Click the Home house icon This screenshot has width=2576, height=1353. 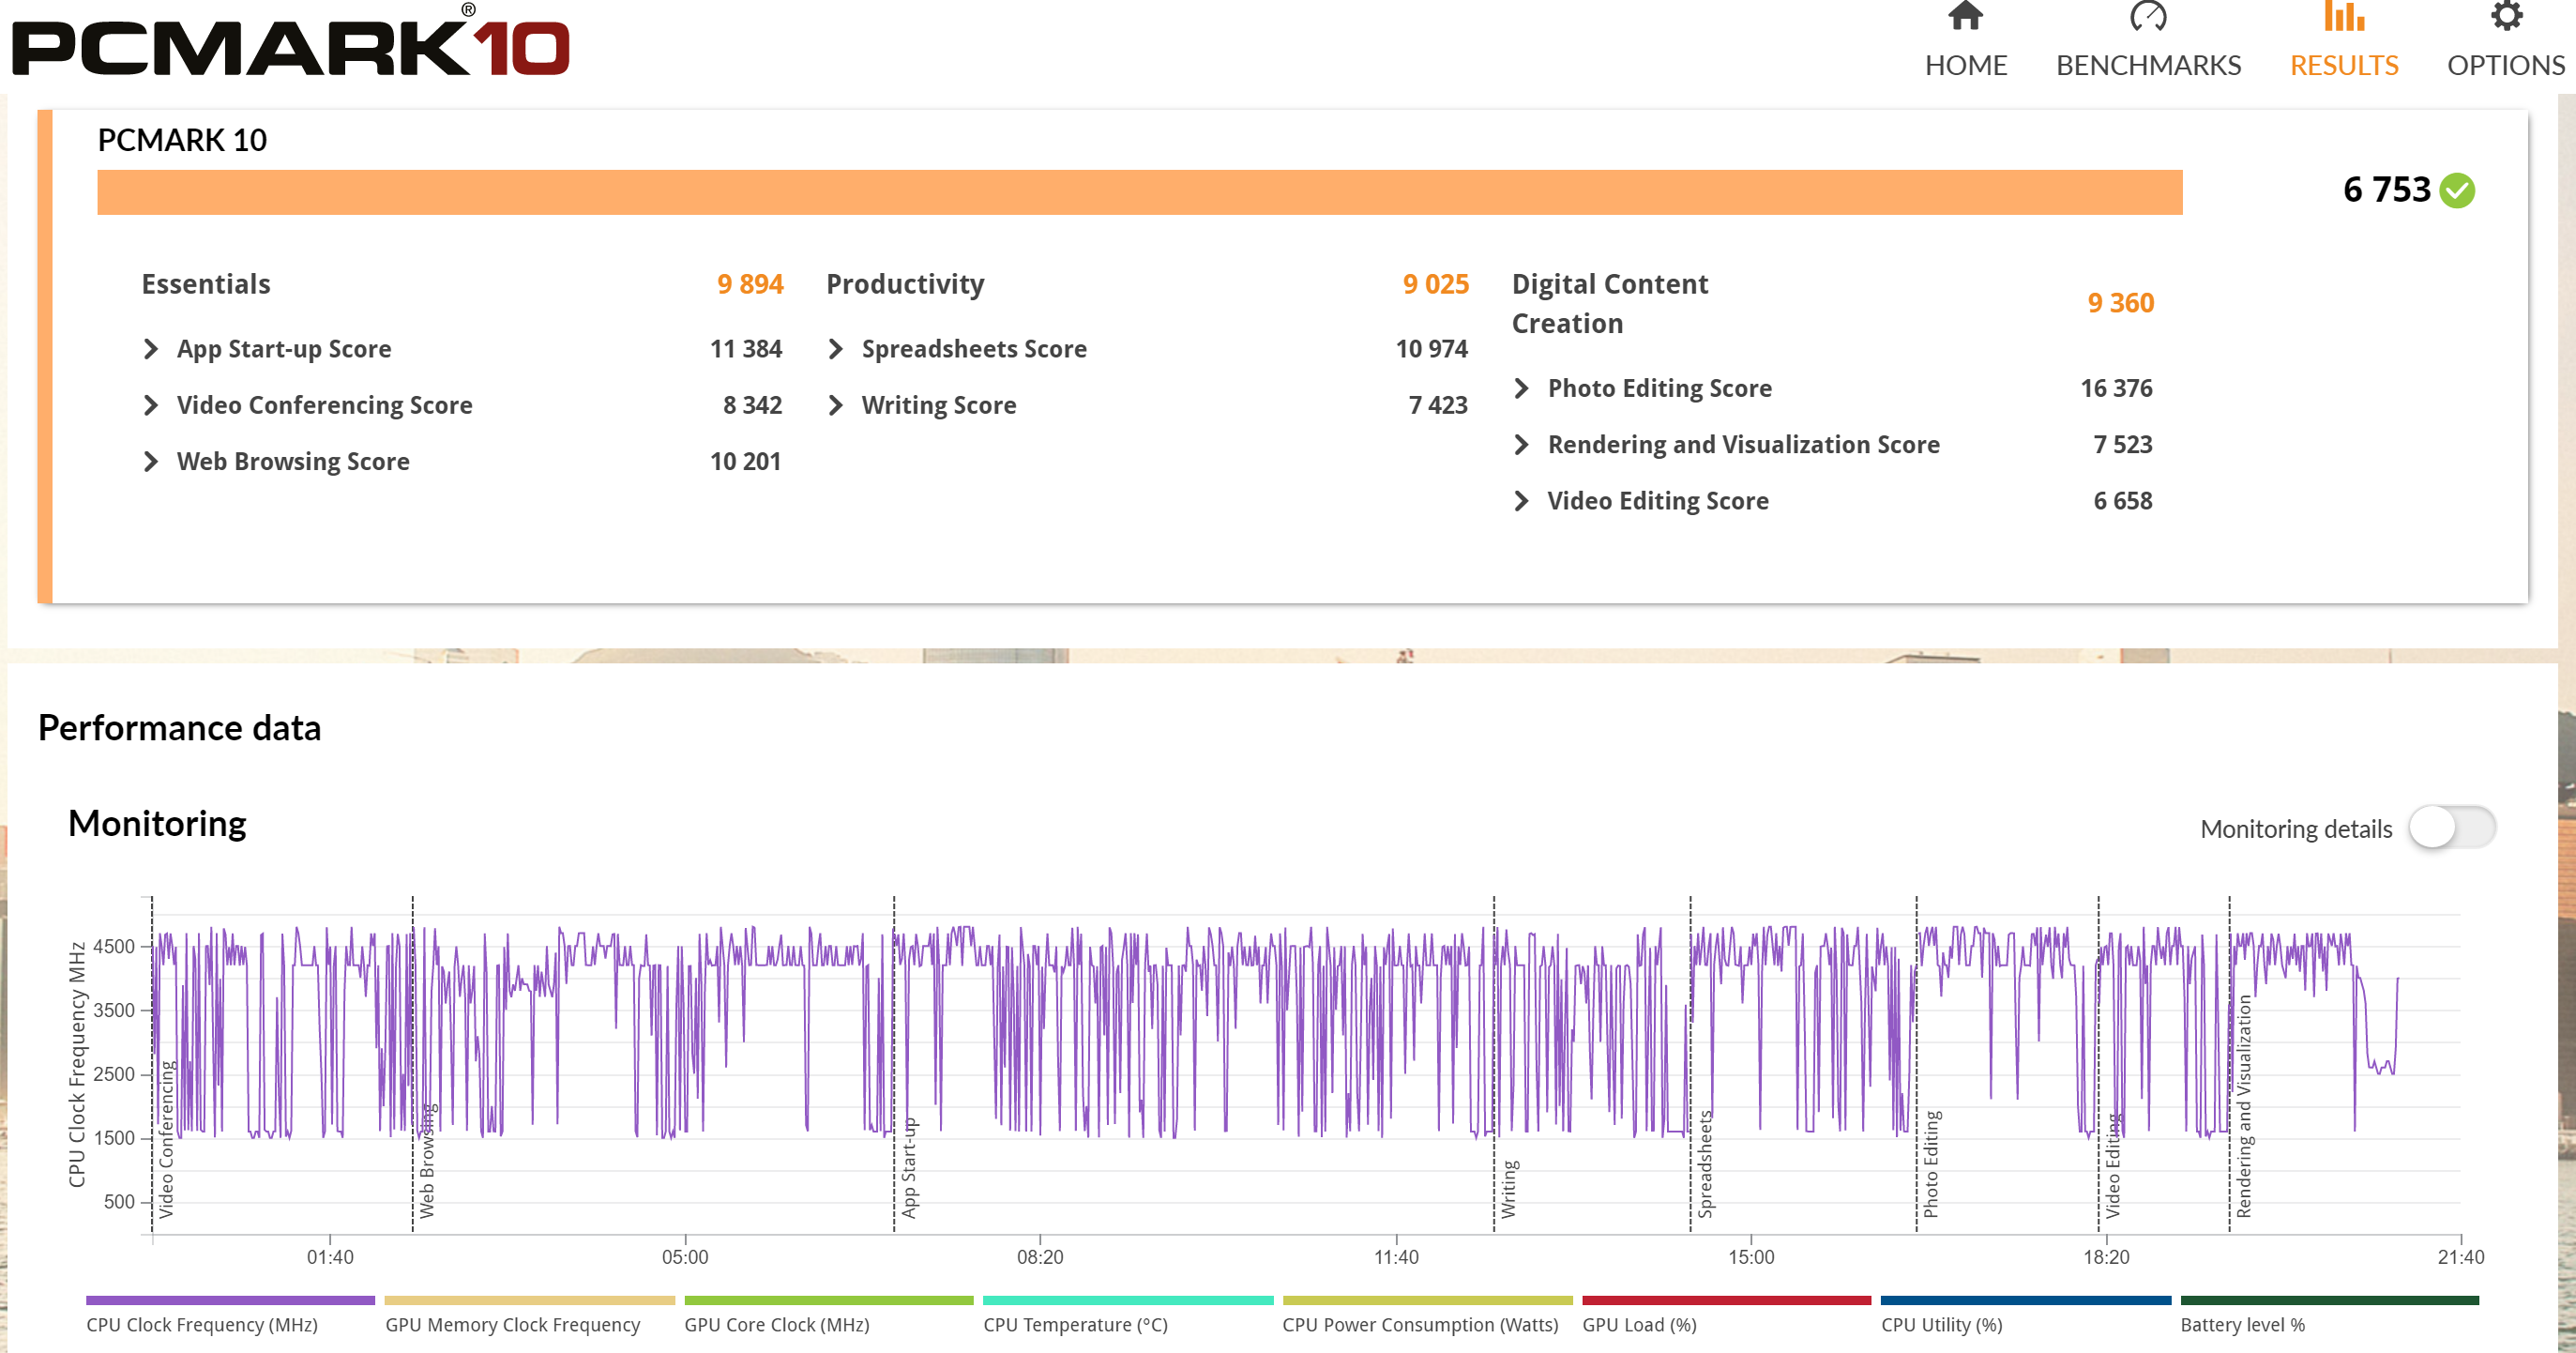click(x=1965, y=17)
